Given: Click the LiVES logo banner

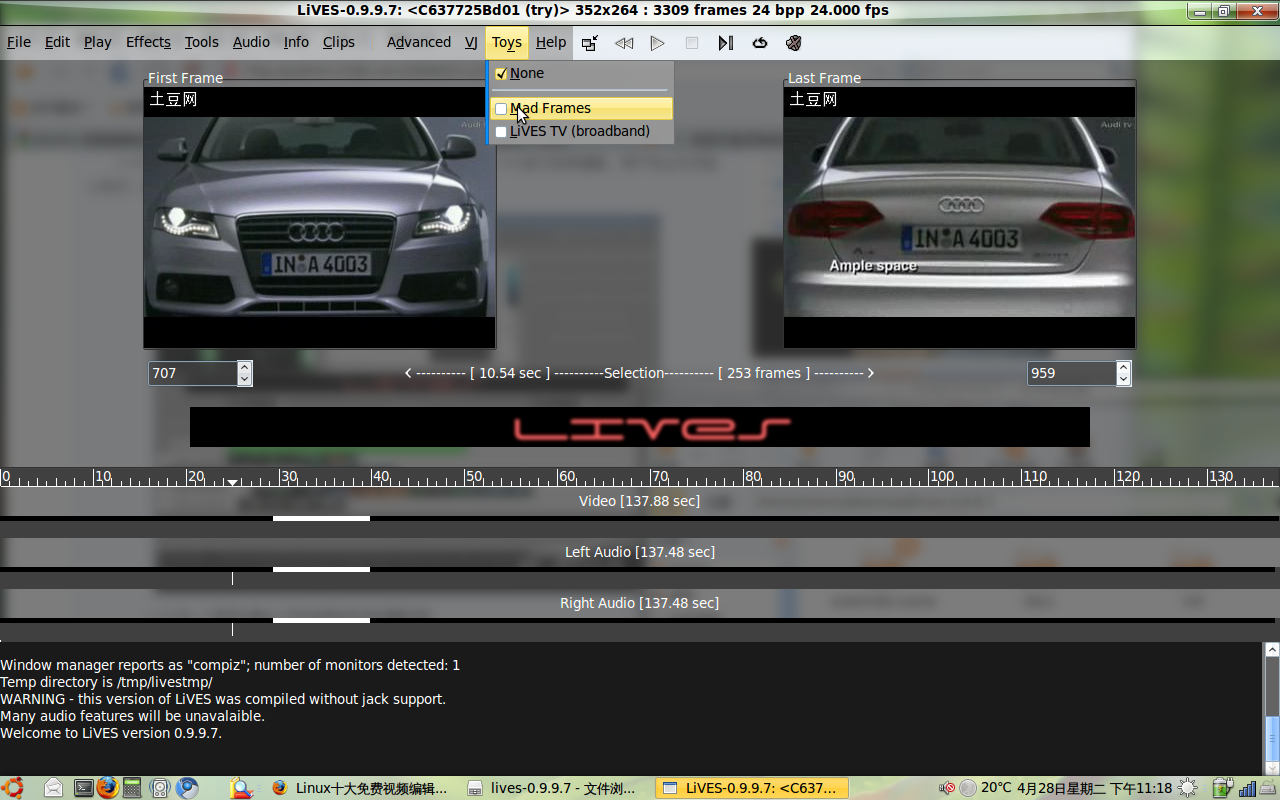Looking at the screenshot, I should [640, 427].
